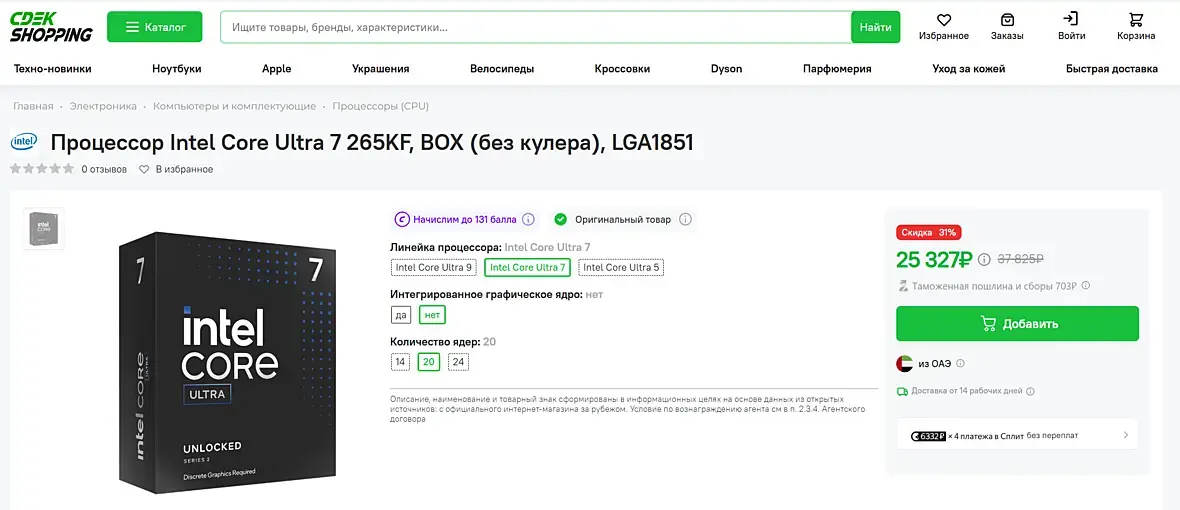1180x510 pixels.
Task: Go to Главная breadcrumb
Action: pyautogui.click(x=33, y=106)
